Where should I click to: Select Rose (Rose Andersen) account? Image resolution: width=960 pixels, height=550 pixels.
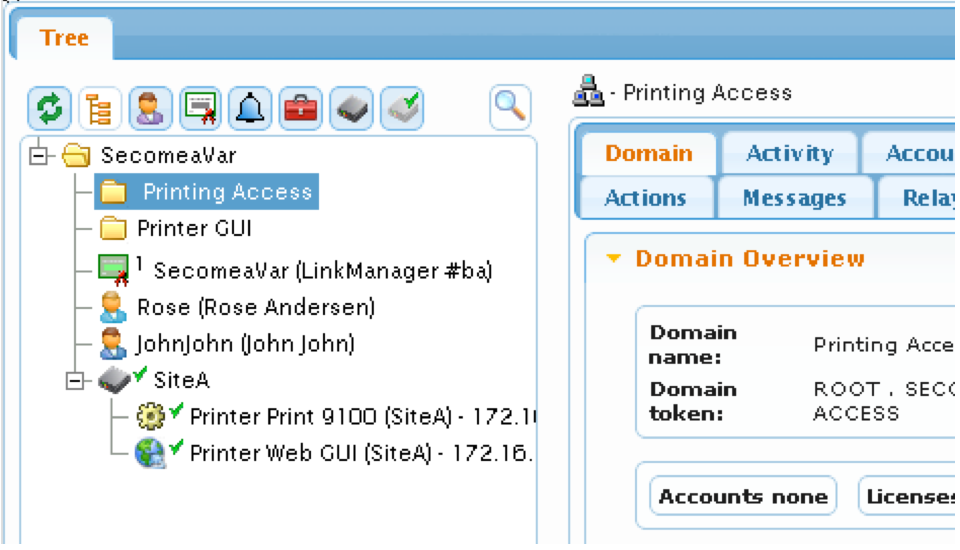[x=256, y=307]
